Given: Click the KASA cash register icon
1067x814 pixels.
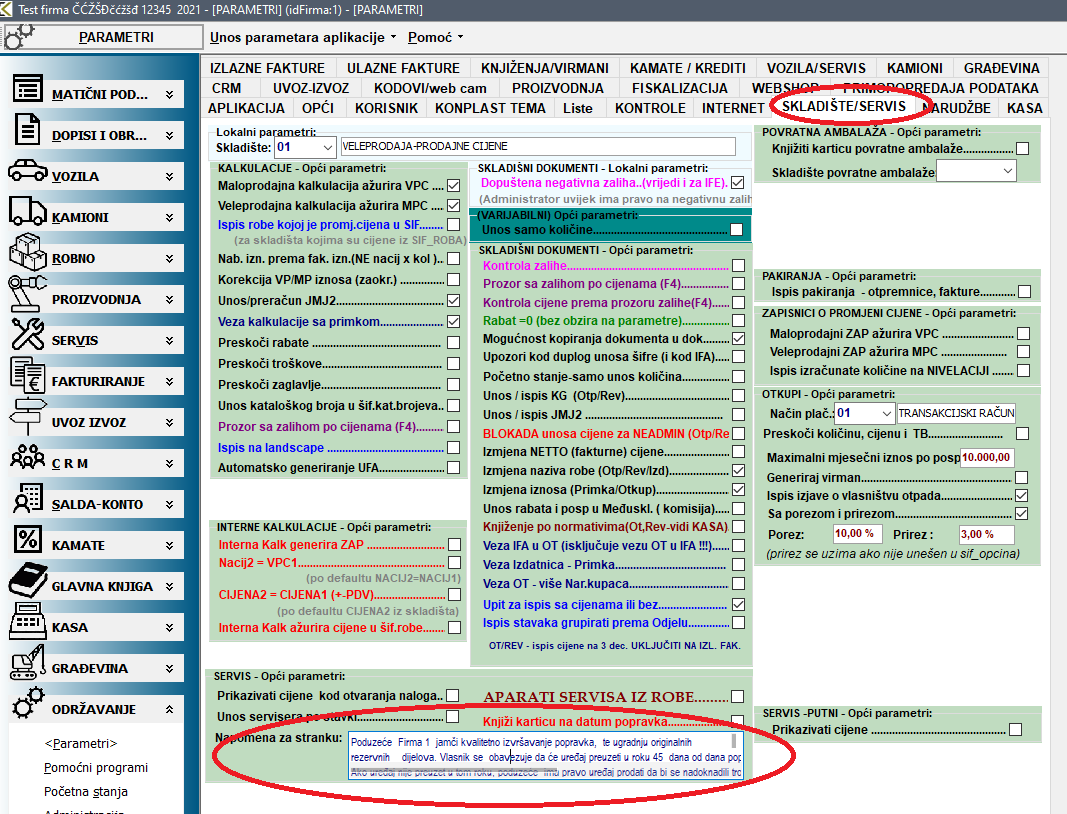Looking at the screenshot, I should point(28,621).
